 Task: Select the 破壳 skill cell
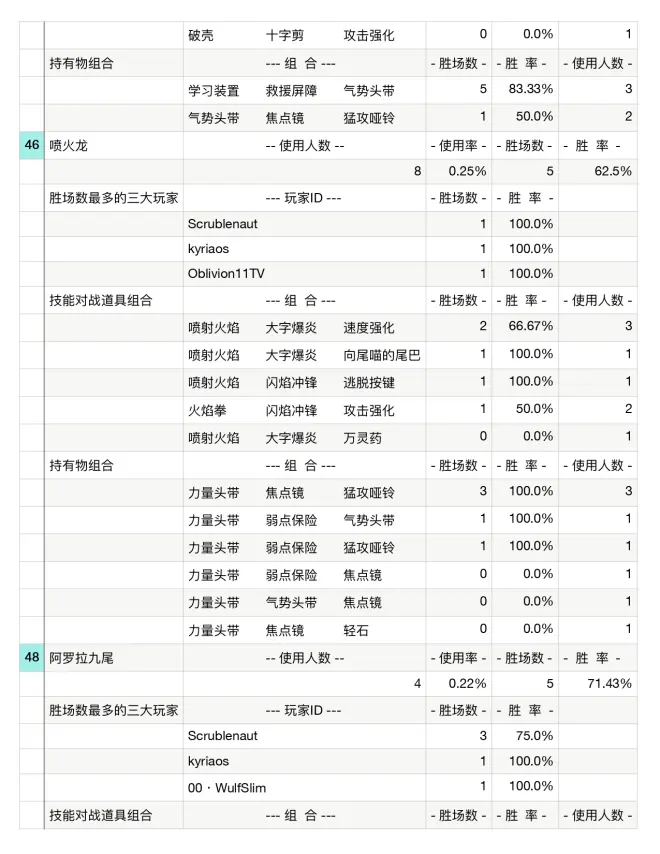[201, 35]
